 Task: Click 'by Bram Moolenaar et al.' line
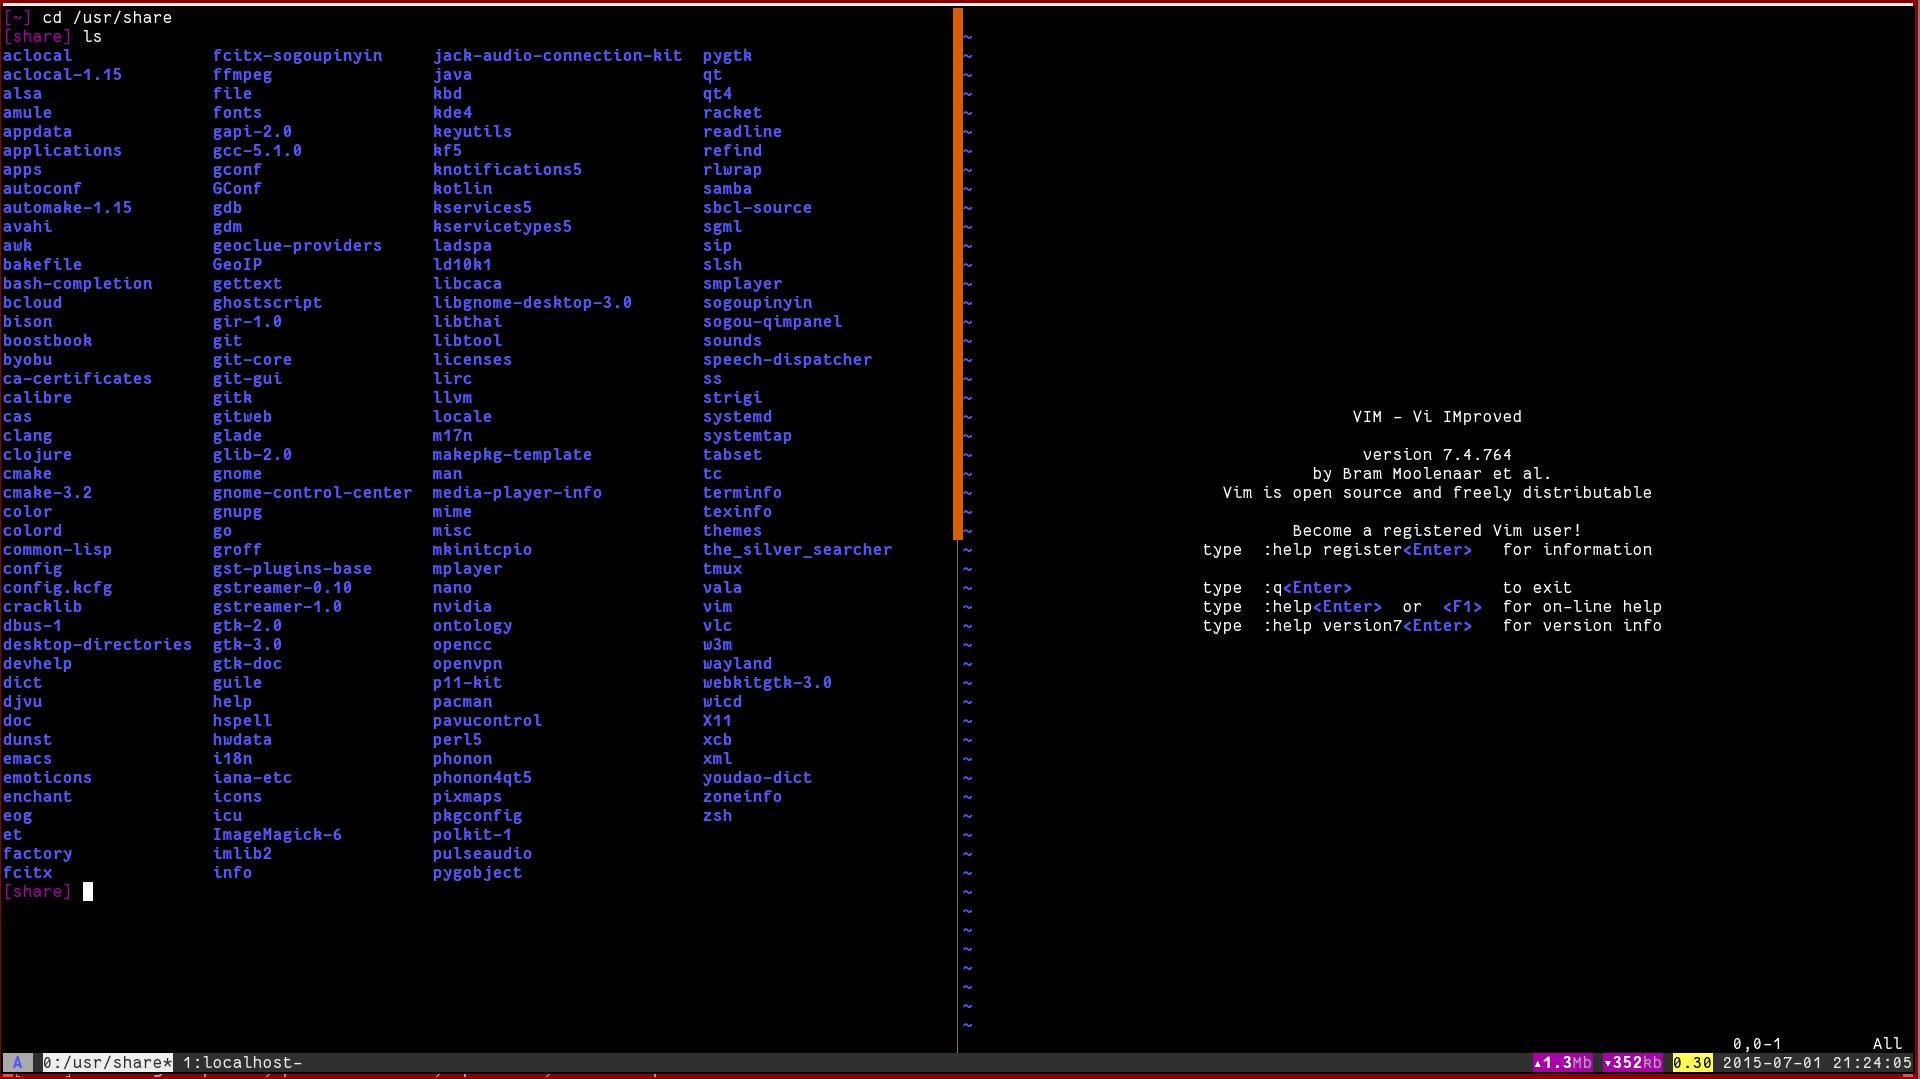pos(1432,473)
